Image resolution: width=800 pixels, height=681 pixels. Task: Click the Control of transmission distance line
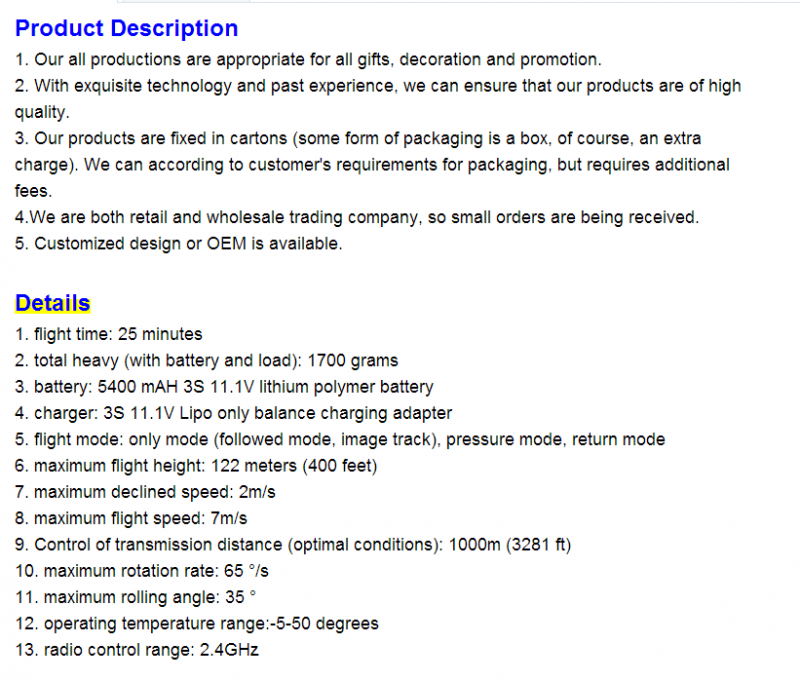coord(293,545)
